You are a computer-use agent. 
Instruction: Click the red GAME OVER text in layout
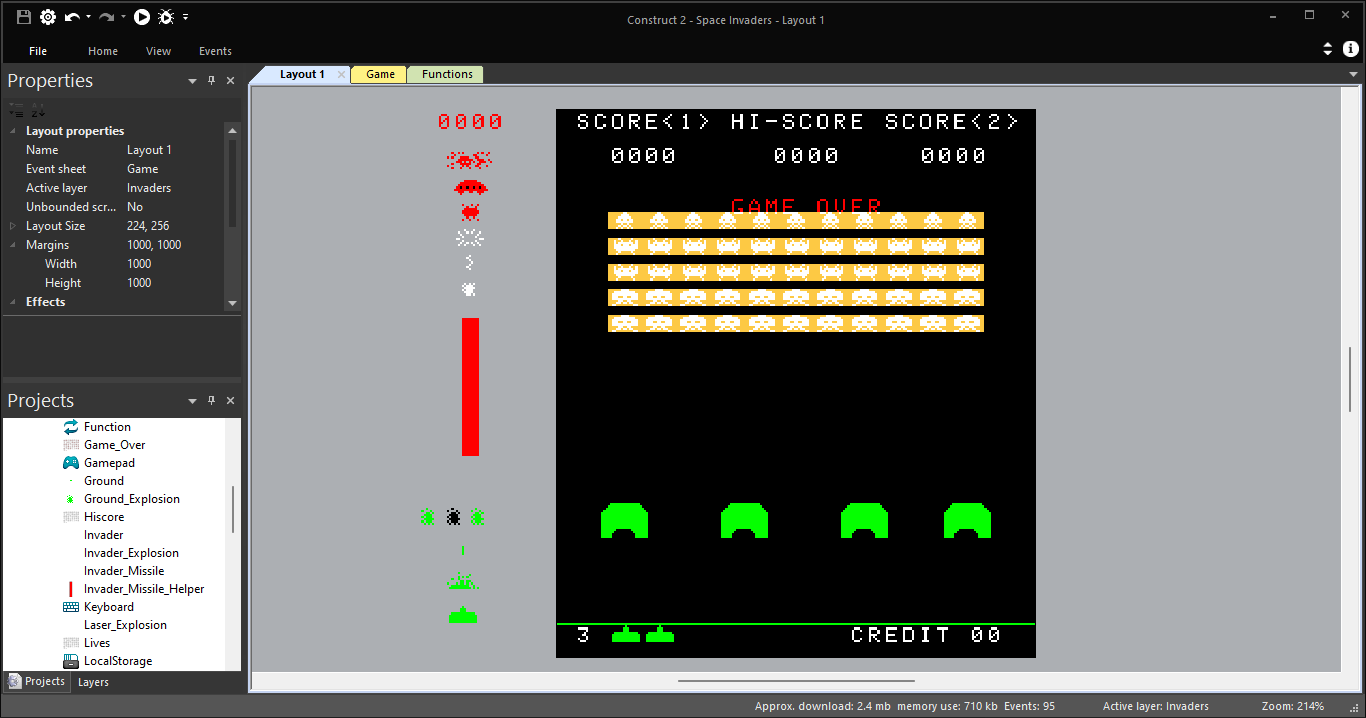(x=806, y=206)
